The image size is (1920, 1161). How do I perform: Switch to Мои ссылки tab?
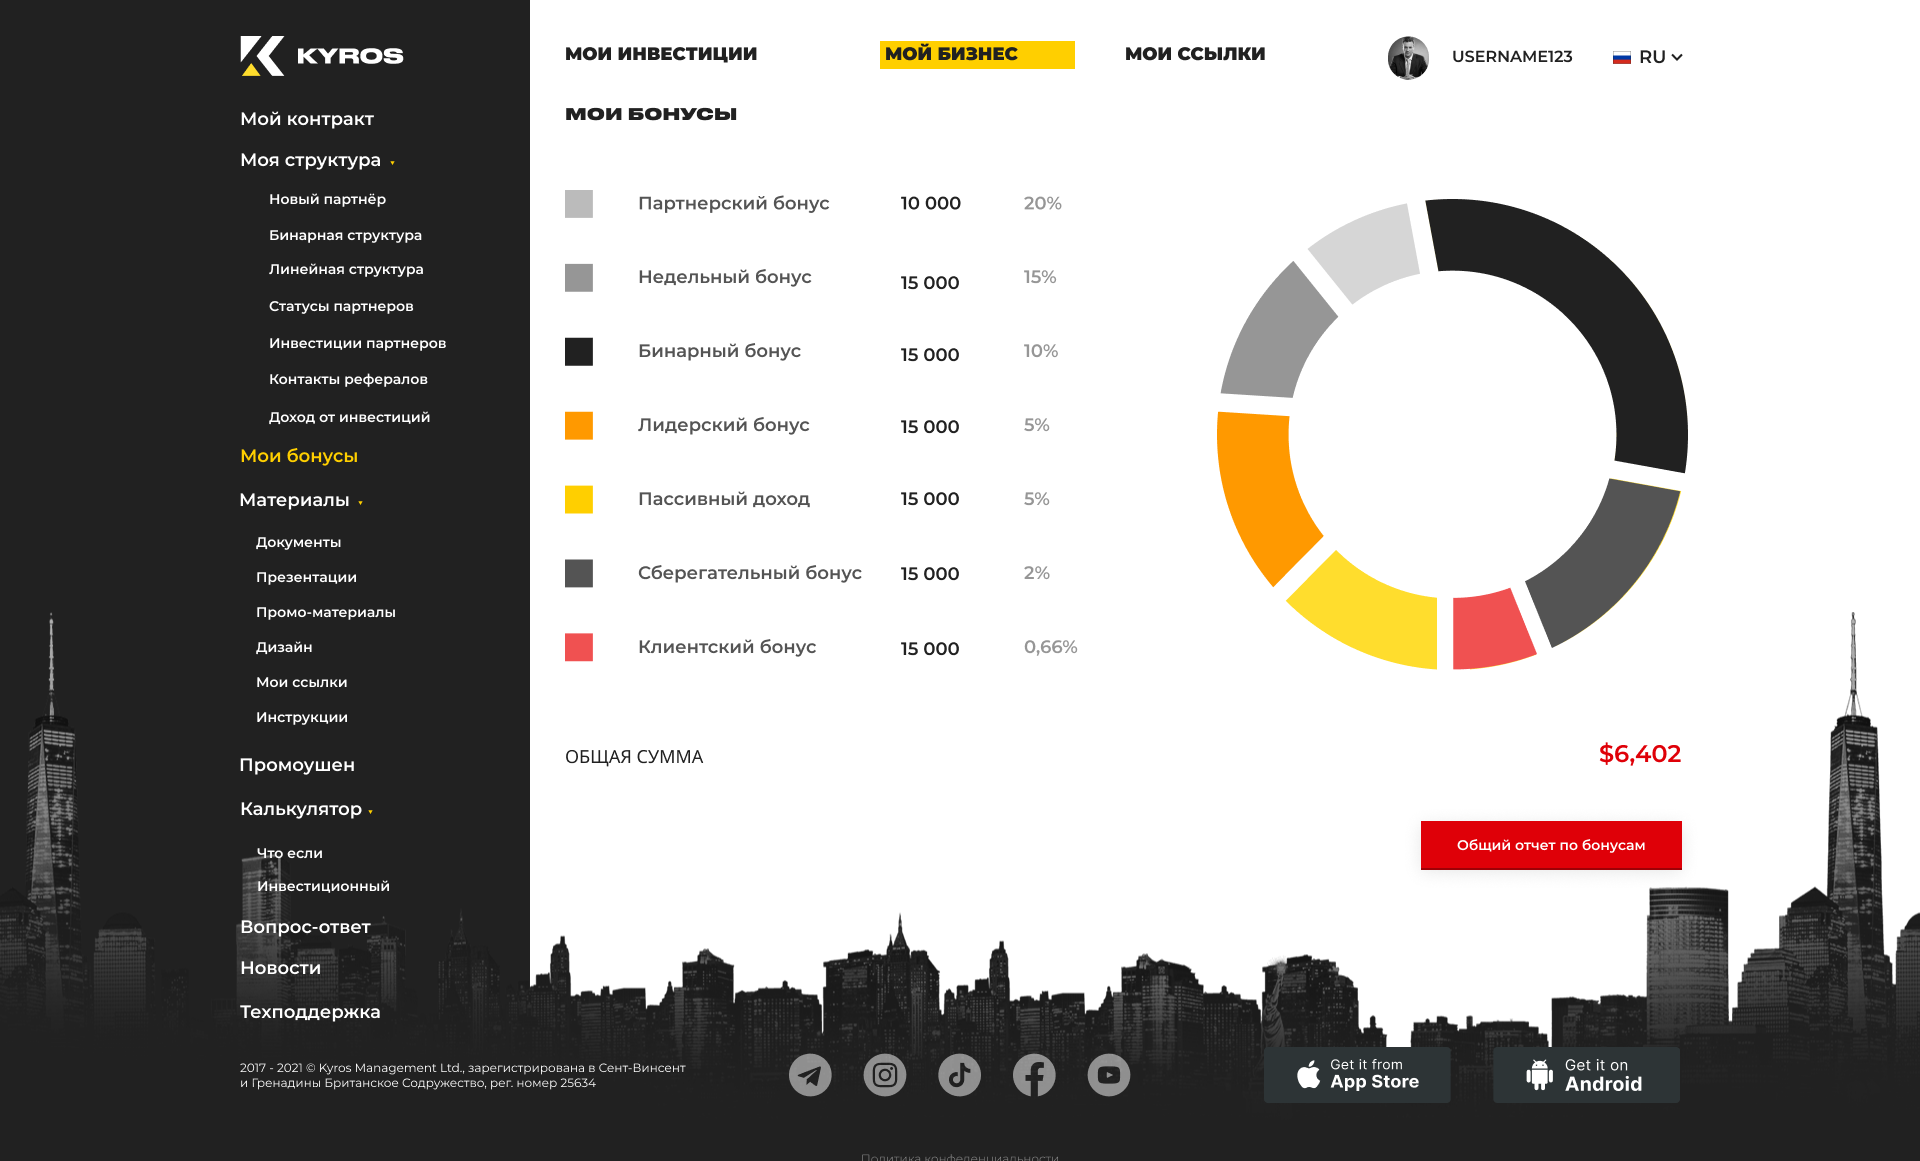point(1195,54)
